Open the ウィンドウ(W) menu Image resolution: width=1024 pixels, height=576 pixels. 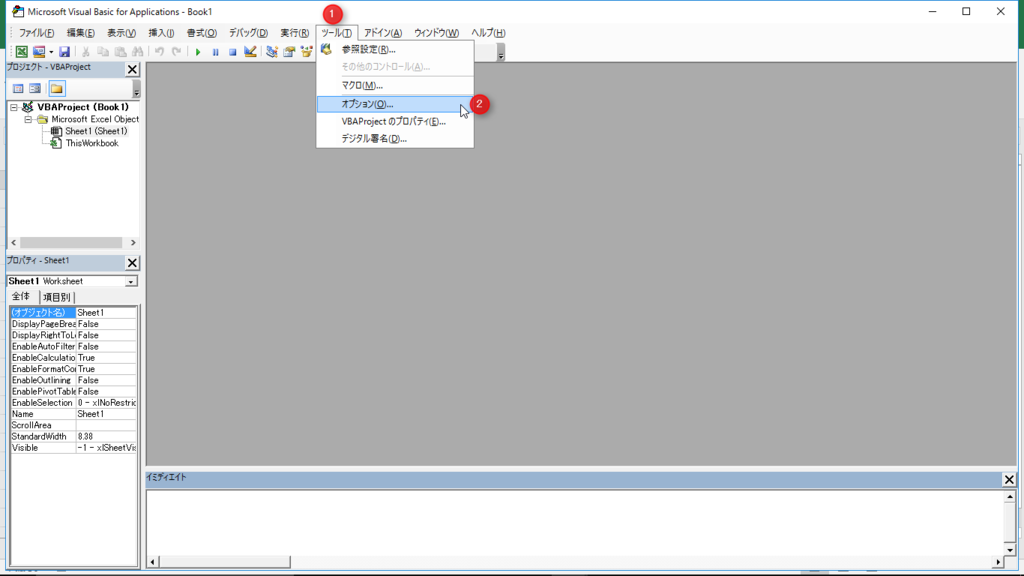pyautogui.click(x=436, y=33)
